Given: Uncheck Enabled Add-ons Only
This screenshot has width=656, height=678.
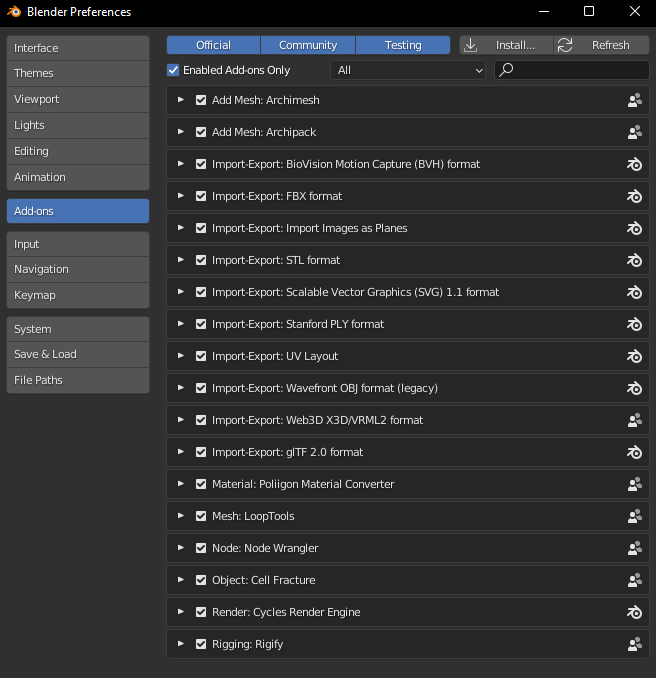Looking at the screenshot, I should [174, 70].
